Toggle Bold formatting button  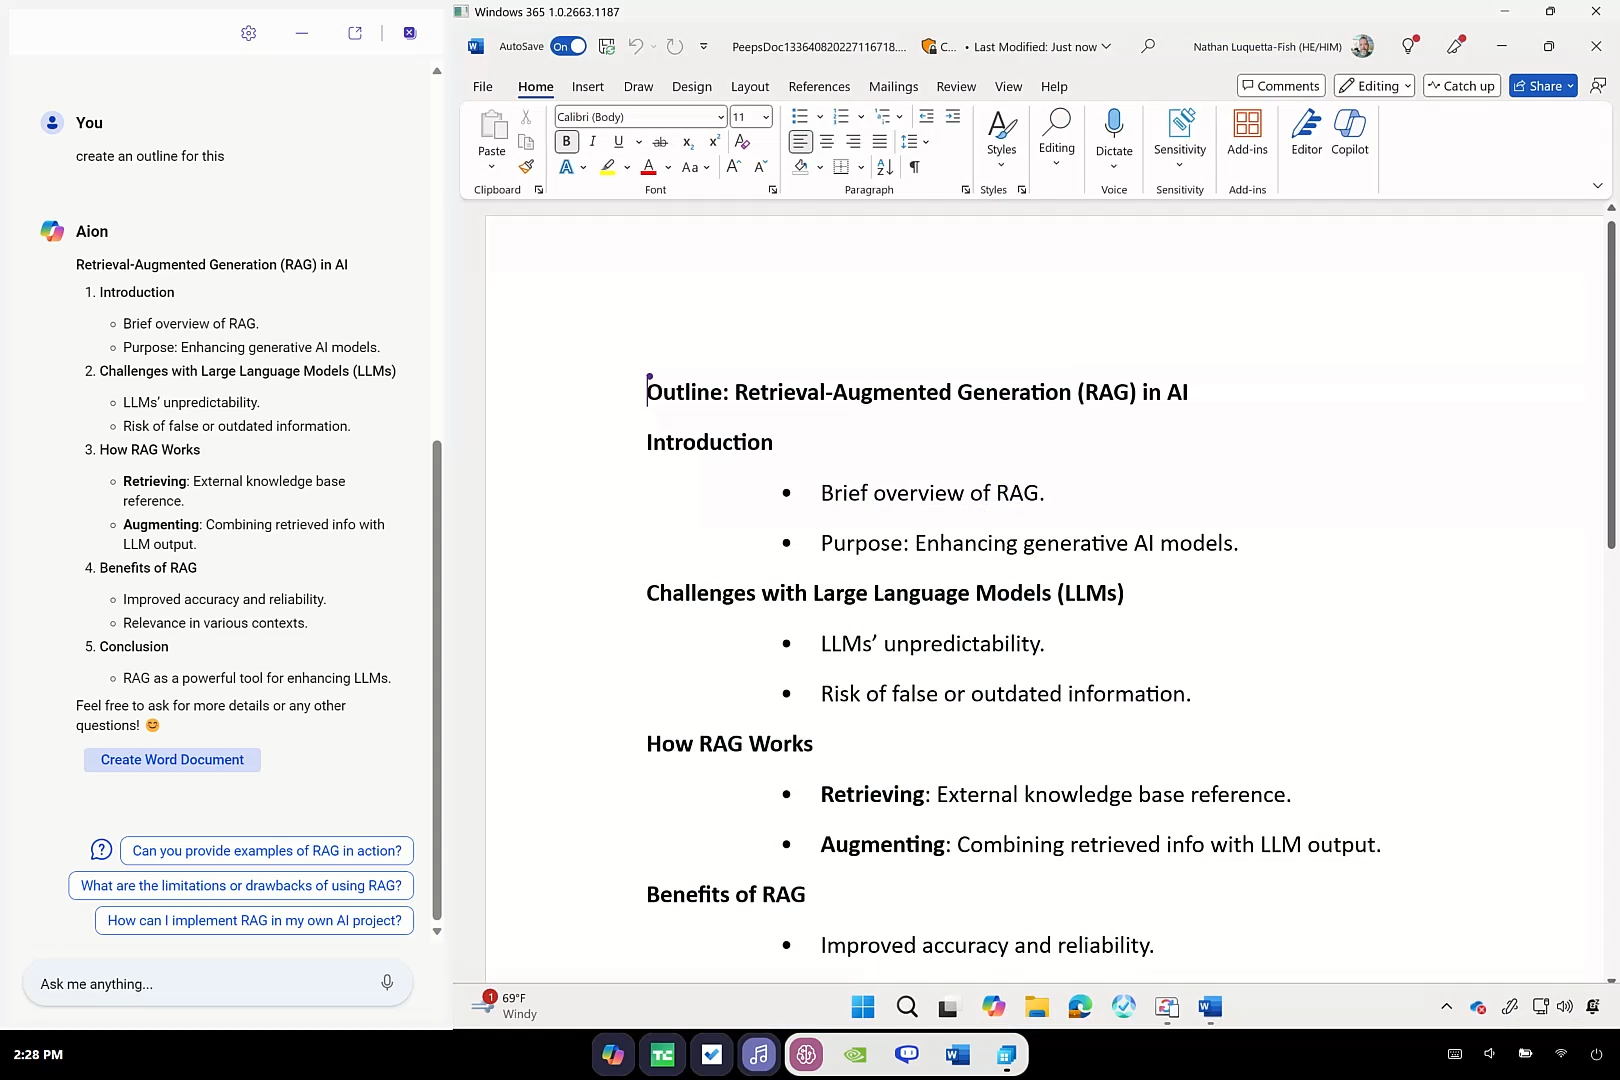click(566, 142)
